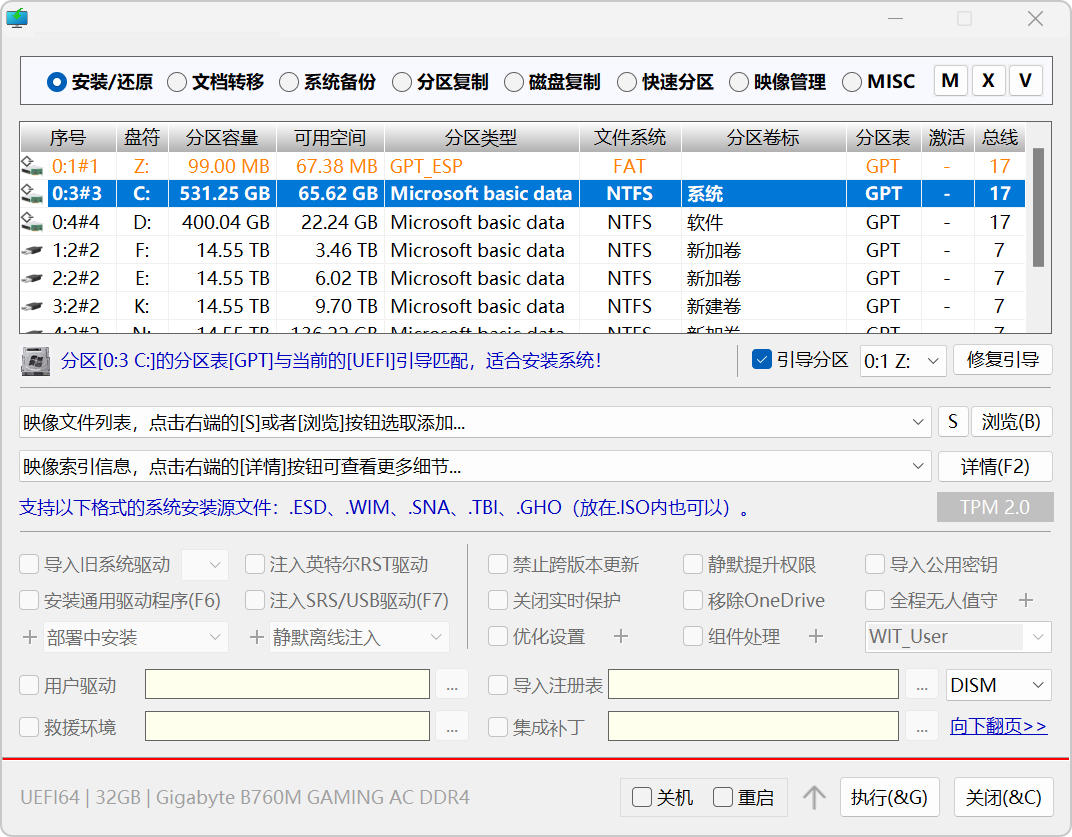Click the app icon in title bar
The width and height of the screenshot is (1072, 837).
[x=17, y=18]
